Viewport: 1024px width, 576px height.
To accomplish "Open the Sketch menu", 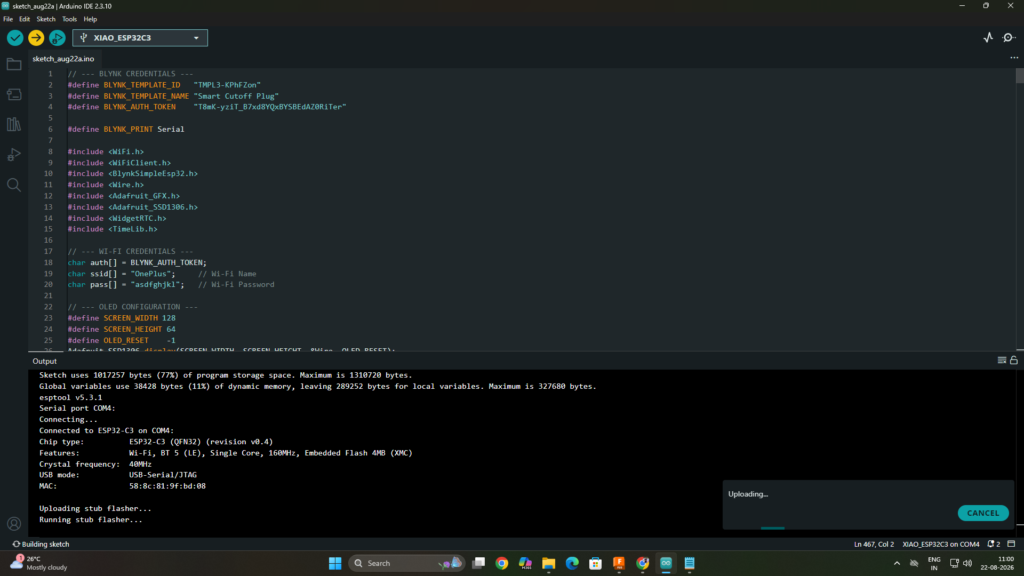I will [46, 19].
